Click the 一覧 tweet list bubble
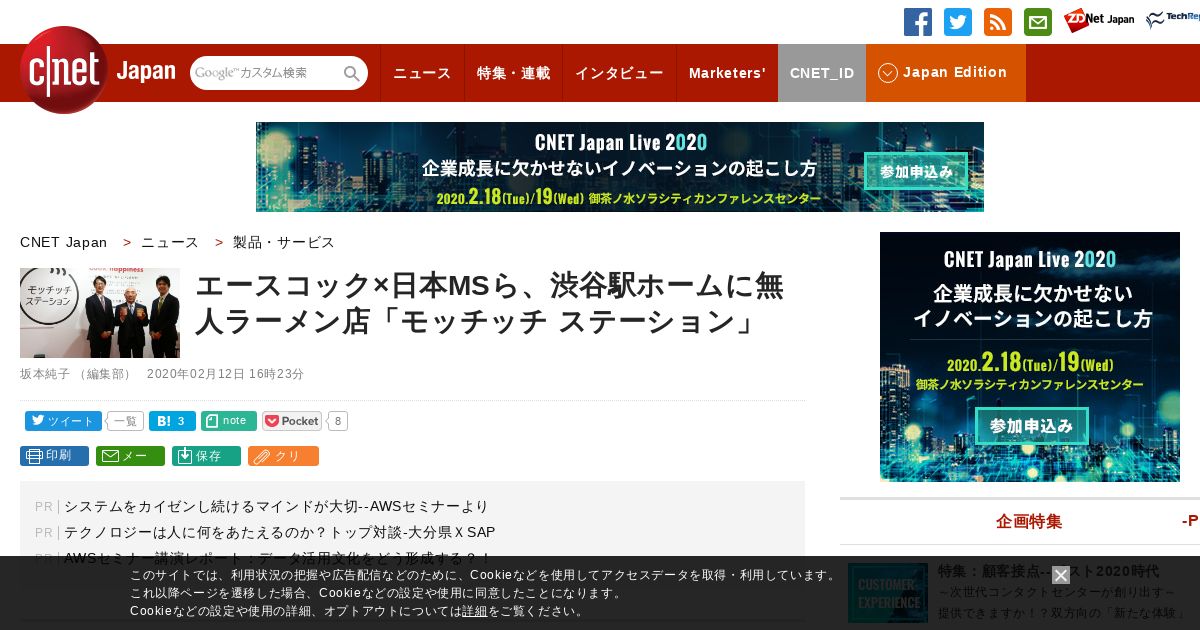This screenshot has width=1200, height=630. click(125, 421)
